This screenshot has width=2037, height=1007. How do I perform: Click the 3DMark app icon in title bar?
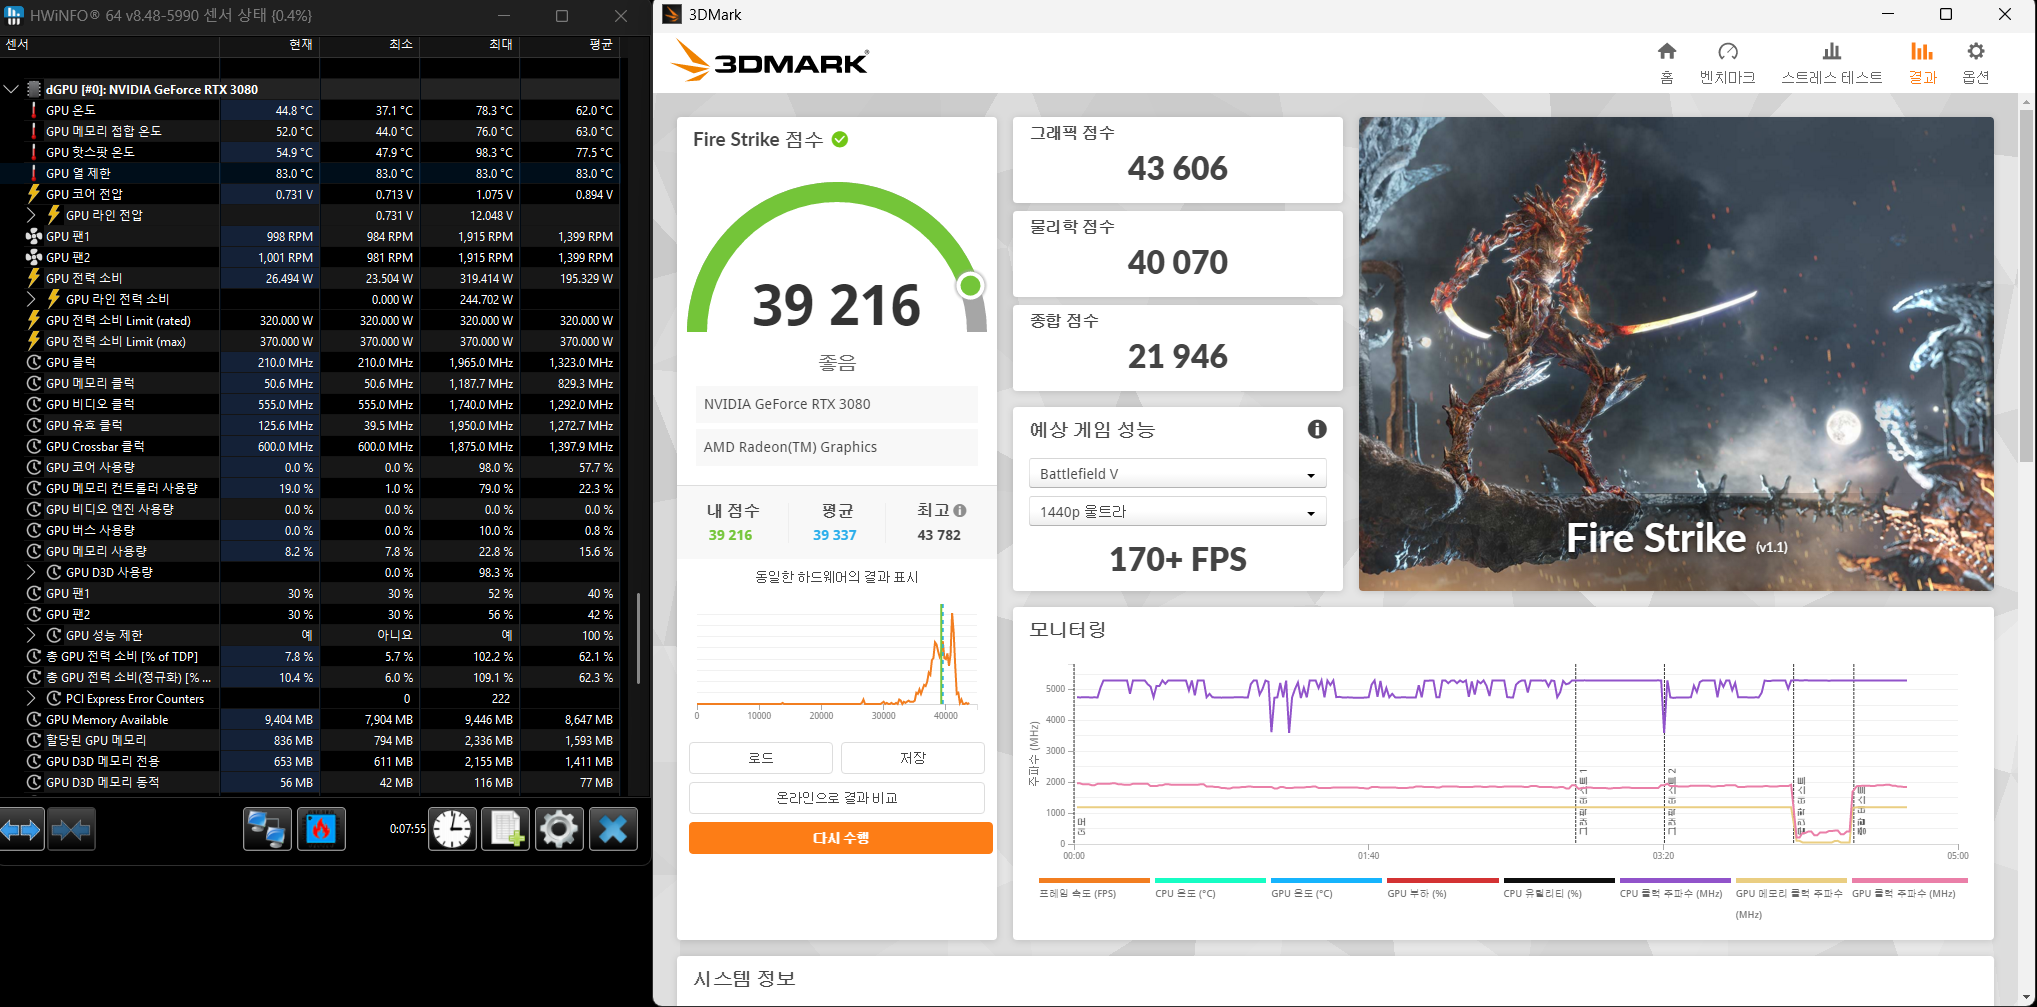pyautogui.click(x=672, y=14)
